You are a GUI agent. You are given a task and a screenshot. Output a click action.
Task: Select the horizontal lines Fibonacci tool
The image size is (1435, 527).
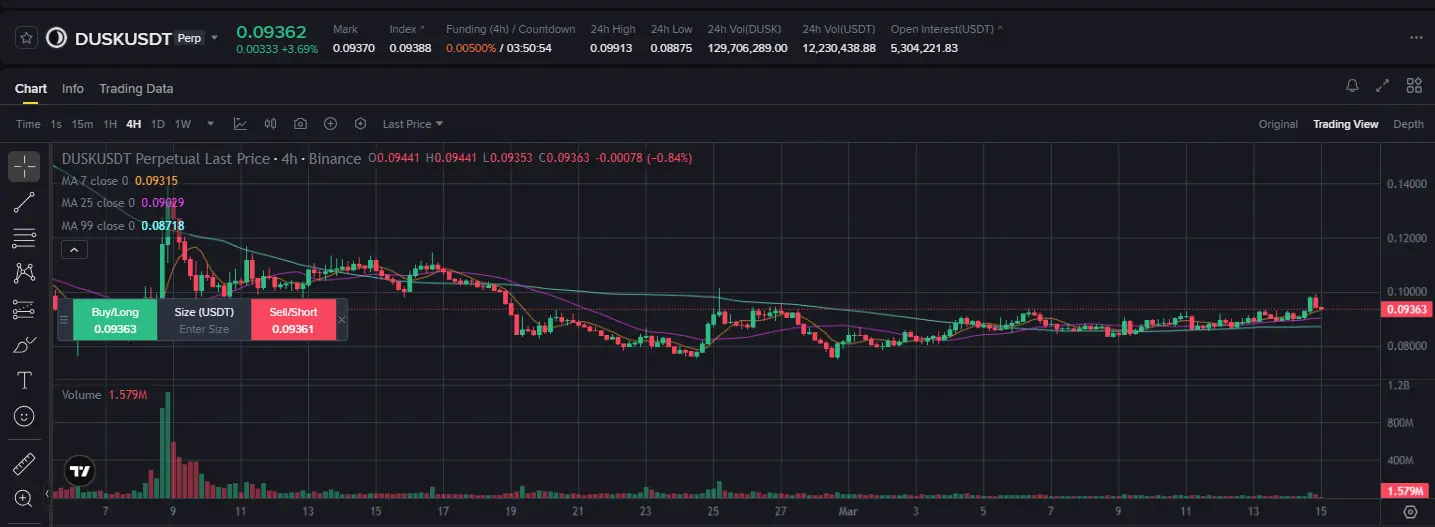(24, 238)
